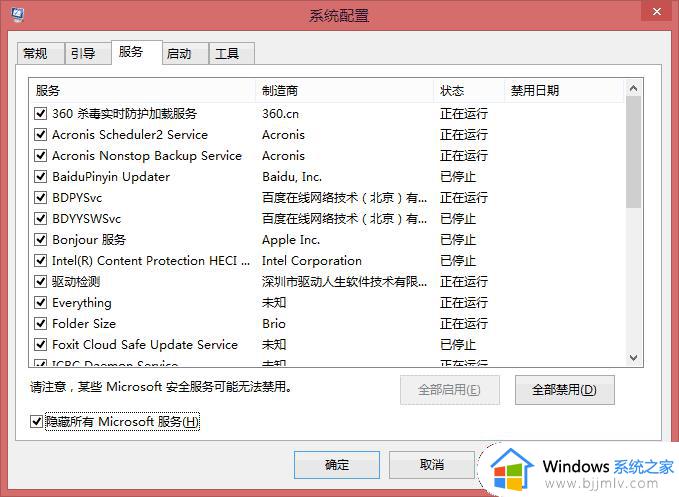This screenshot has width=679, height=497.
Task: Toggle the BDPYSvc checkbox
Action: click(41, 197)
